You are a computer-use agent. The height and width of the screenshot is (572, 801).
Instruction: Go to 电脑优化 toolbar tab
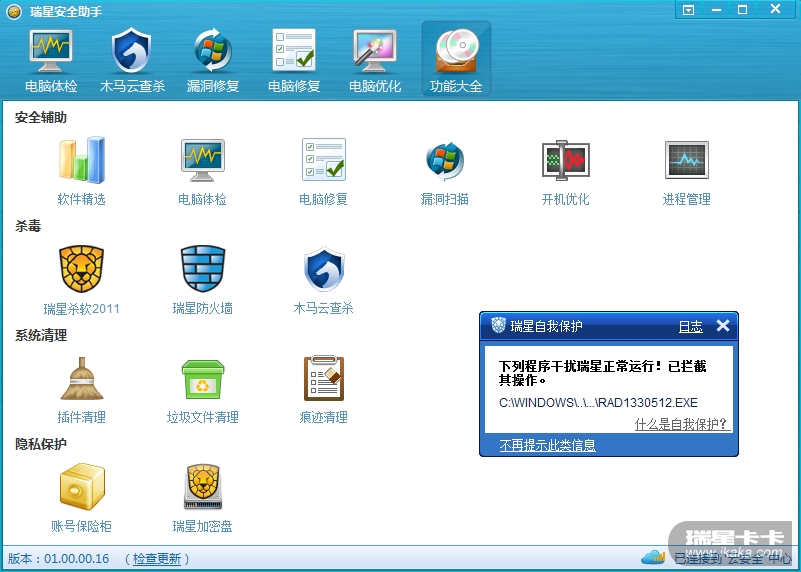coord(375,60)
